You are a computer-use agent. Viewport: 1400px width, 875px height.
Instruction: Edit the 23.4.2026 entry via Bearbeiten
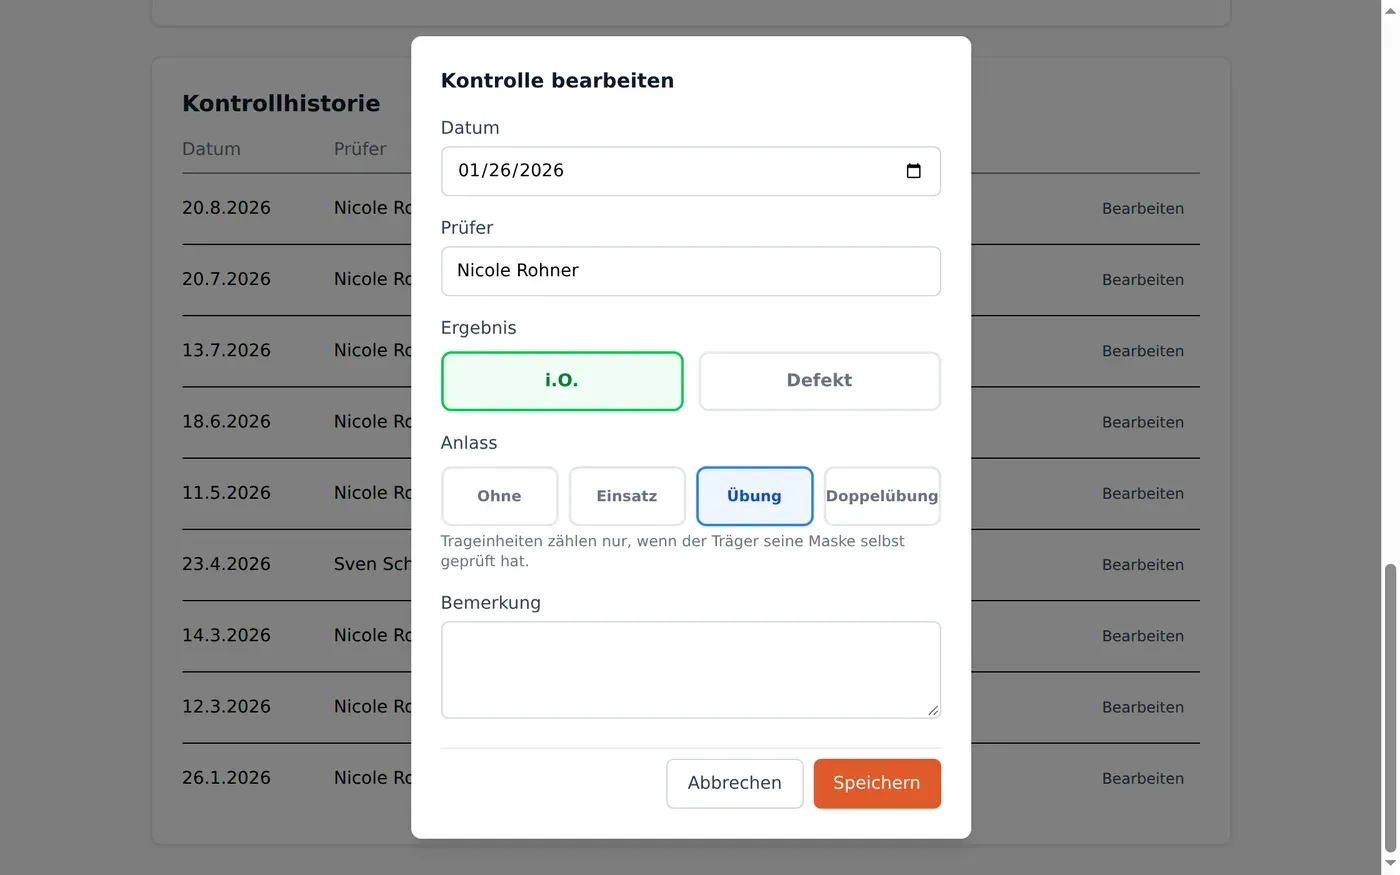(1143, 565)
